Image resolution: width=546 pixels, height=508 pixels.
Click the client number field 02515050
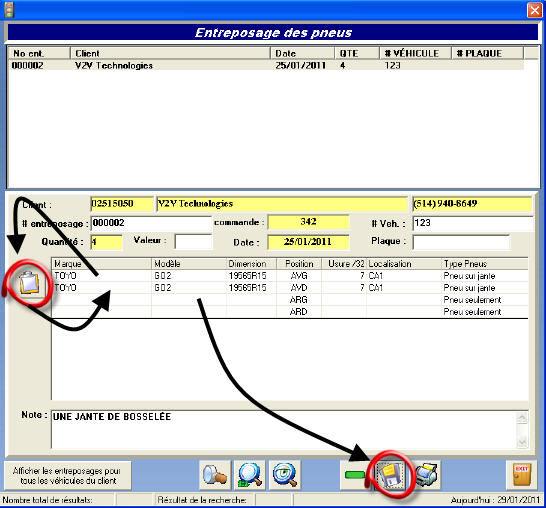(122, 204)
